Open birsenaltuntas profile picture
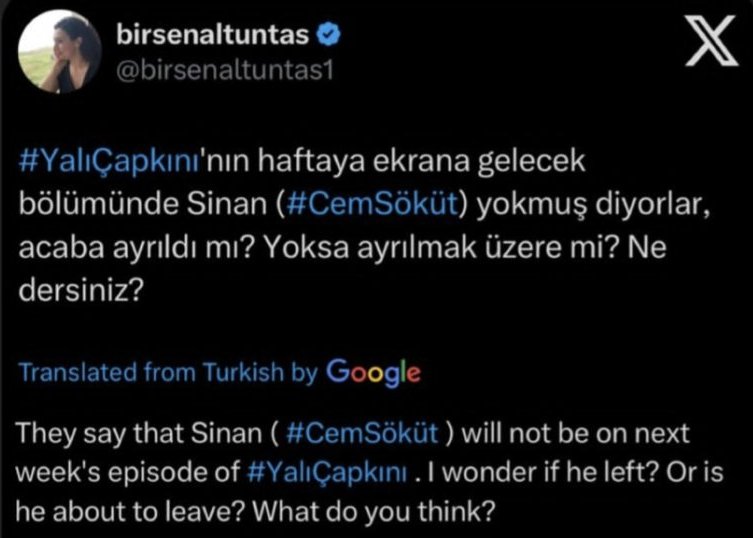The width and height of the screenshot is (753, 538). [59, 51]
